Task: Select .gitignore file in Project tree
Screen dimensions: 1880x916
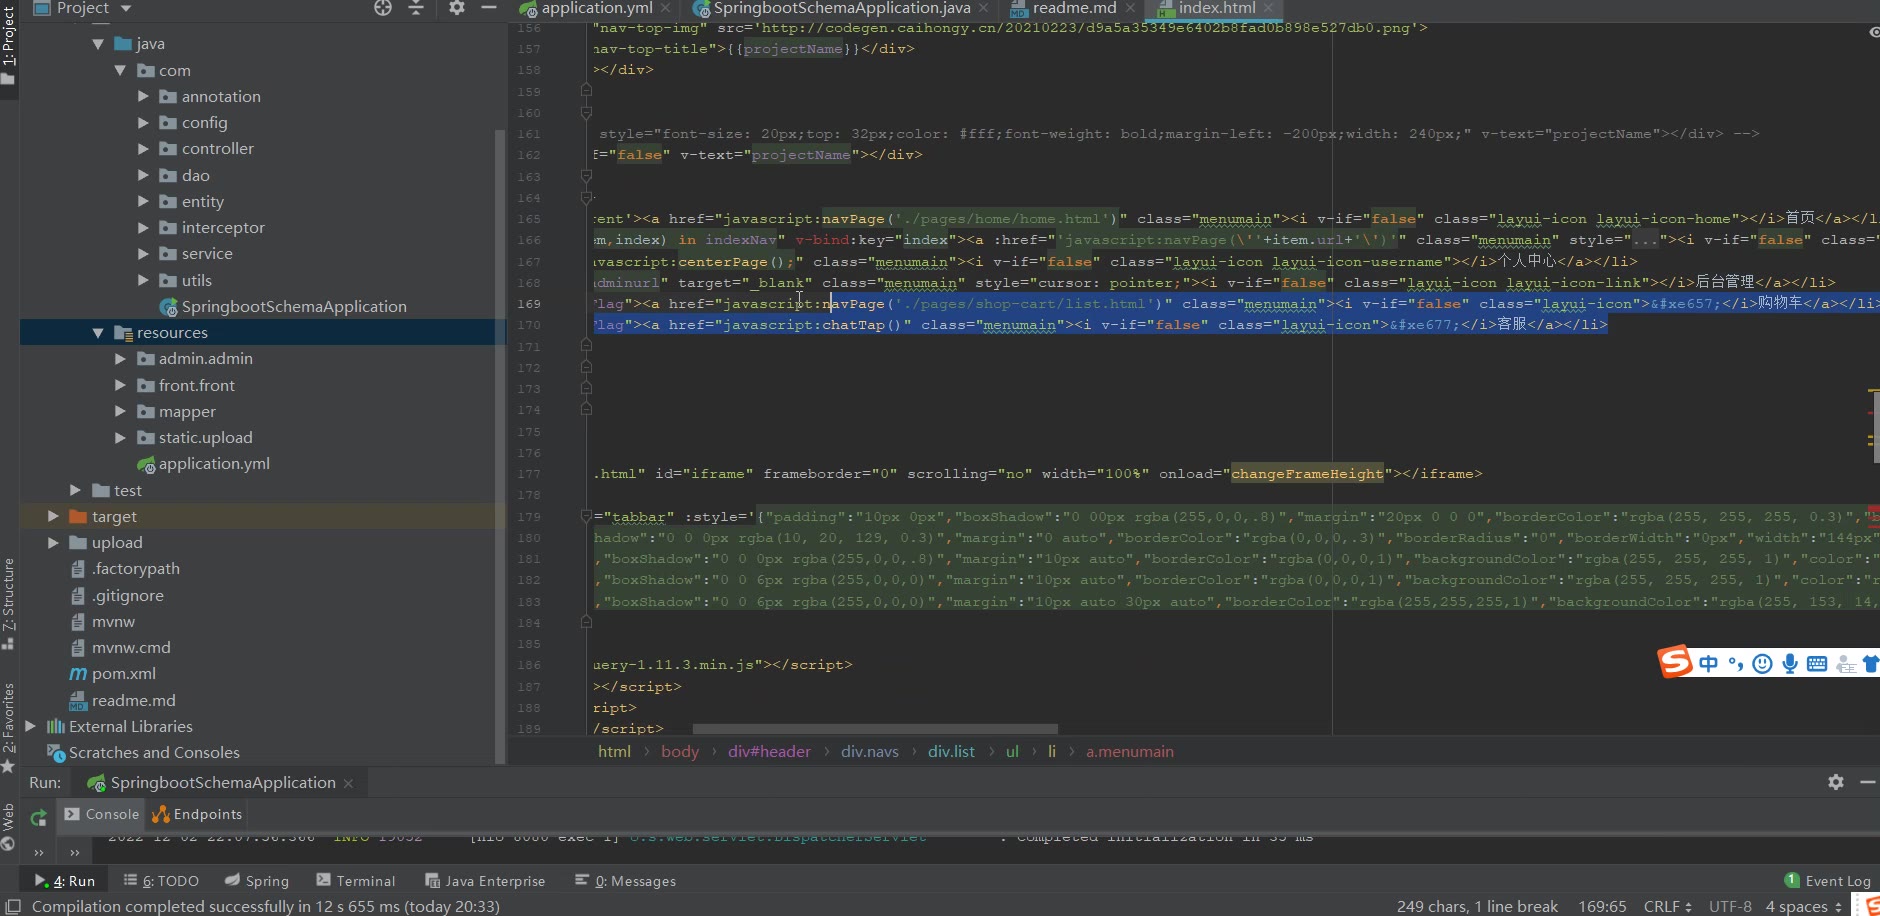Action: (x=127, y=596)
